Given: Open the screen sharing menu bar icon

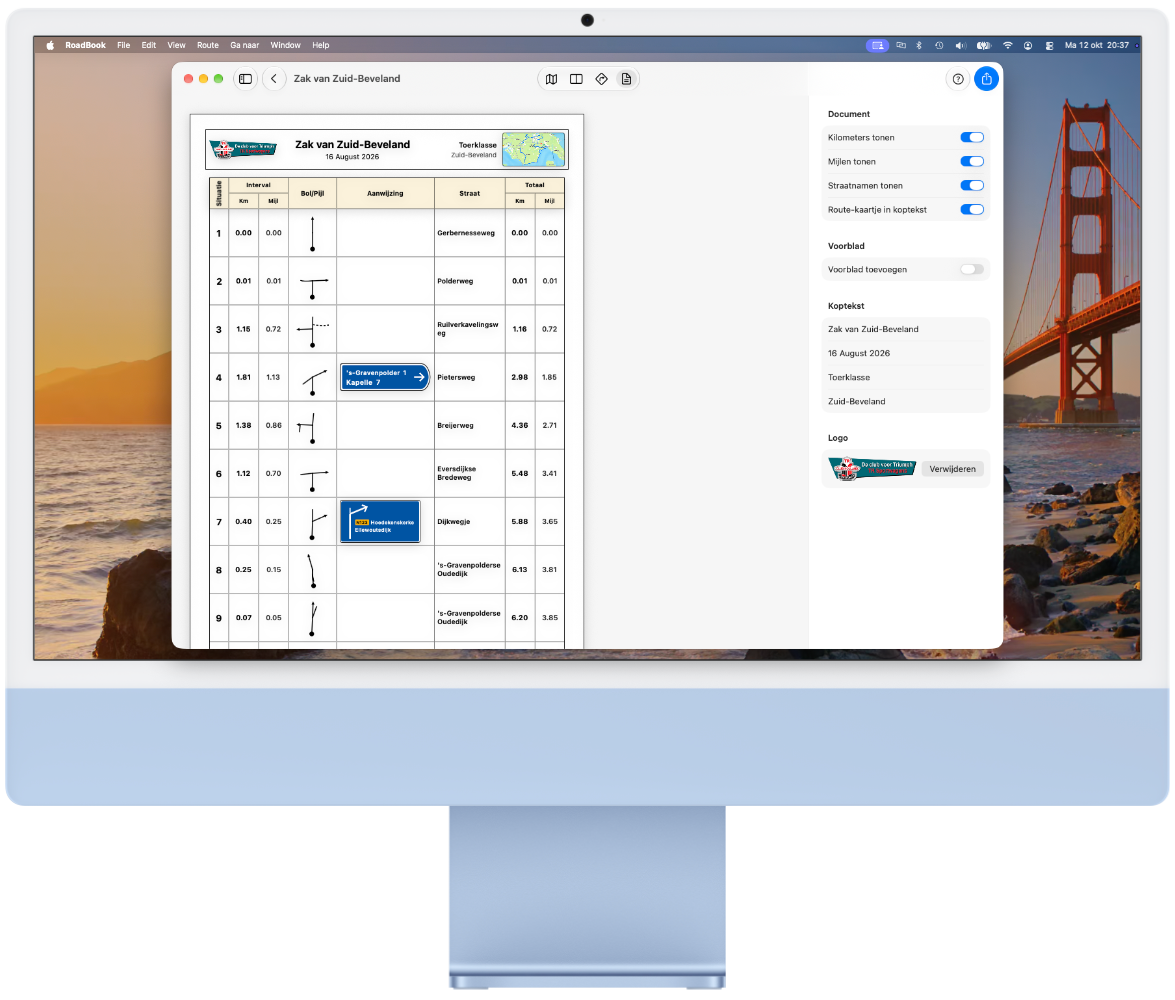Looking at the screenshot, I should point(878,45).
